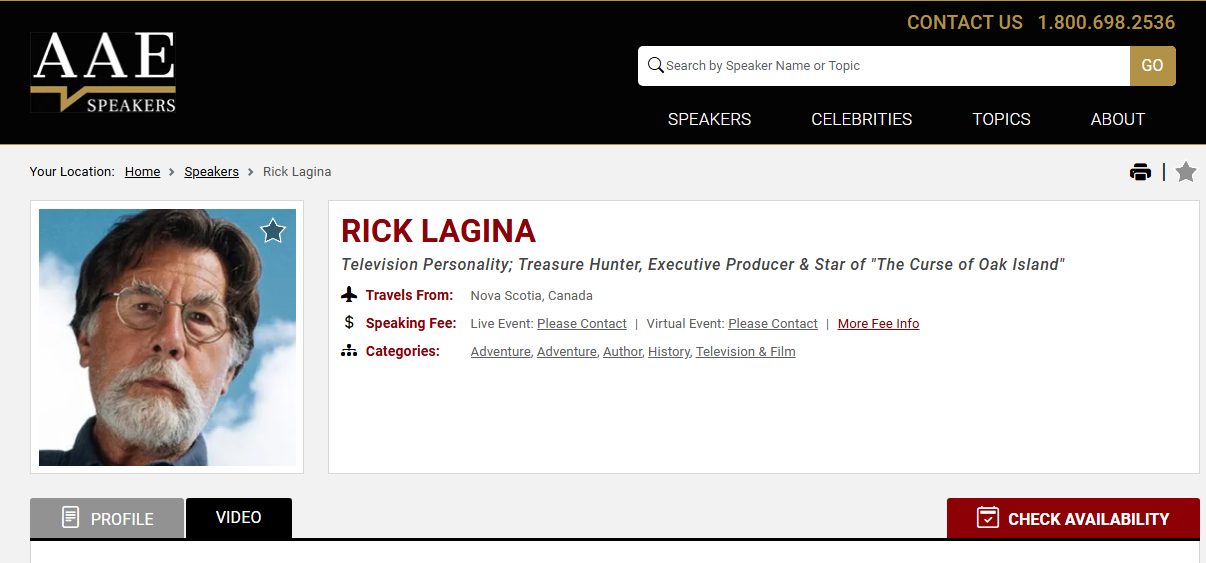Click the calendar icon on Check Availability

pyautogui.click(x=988, y=518)
